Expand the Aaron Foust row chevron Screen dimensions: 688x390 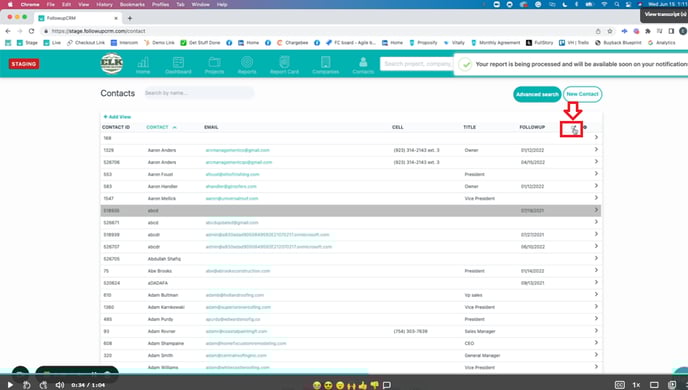[x=596, y=174]
